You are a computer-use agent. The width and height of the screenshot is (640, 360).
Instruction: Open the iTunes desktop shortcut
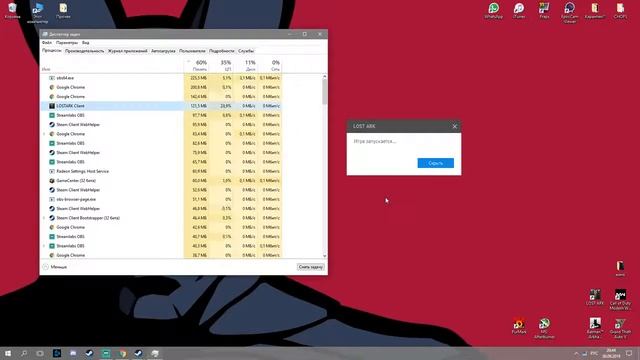519,11
